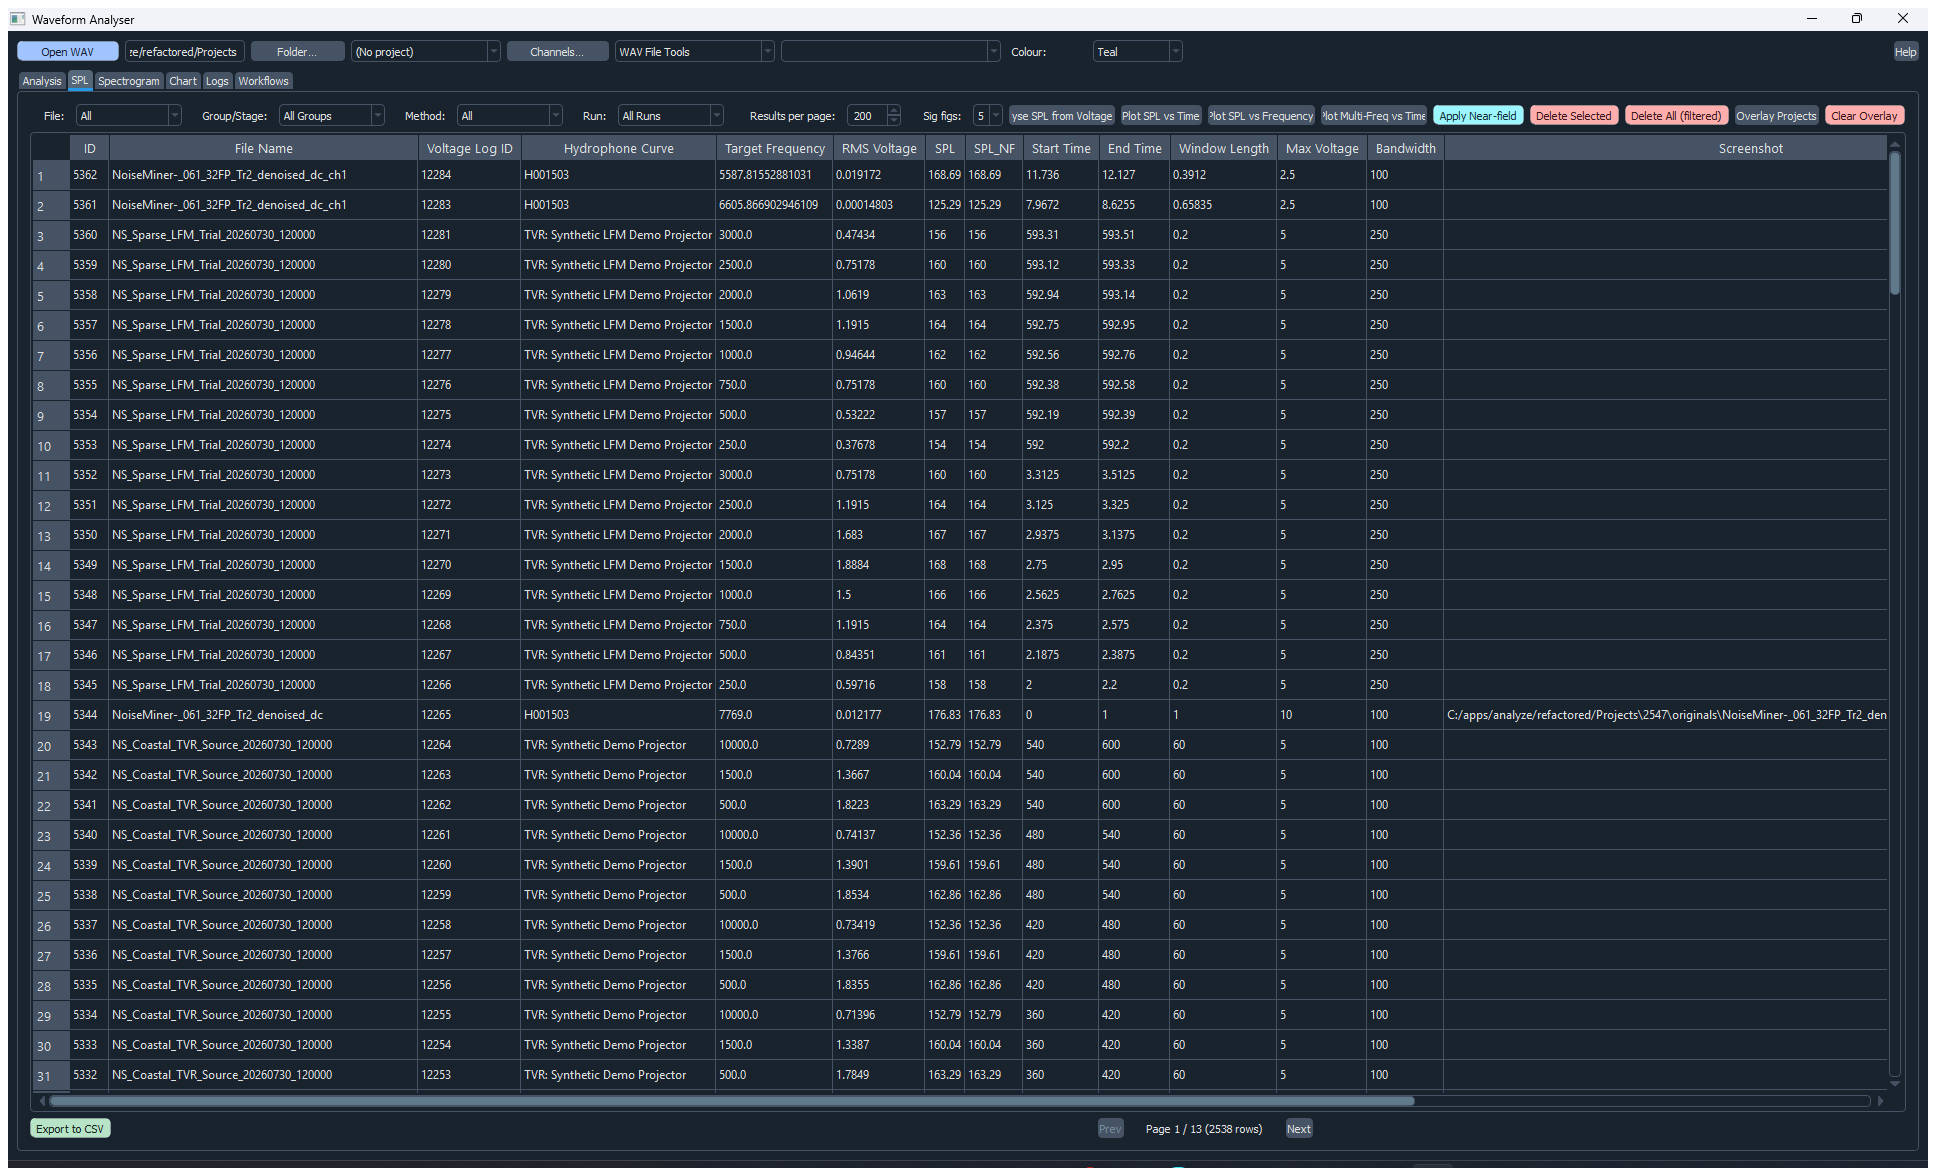Click the Bandwidth column header

1405,148
